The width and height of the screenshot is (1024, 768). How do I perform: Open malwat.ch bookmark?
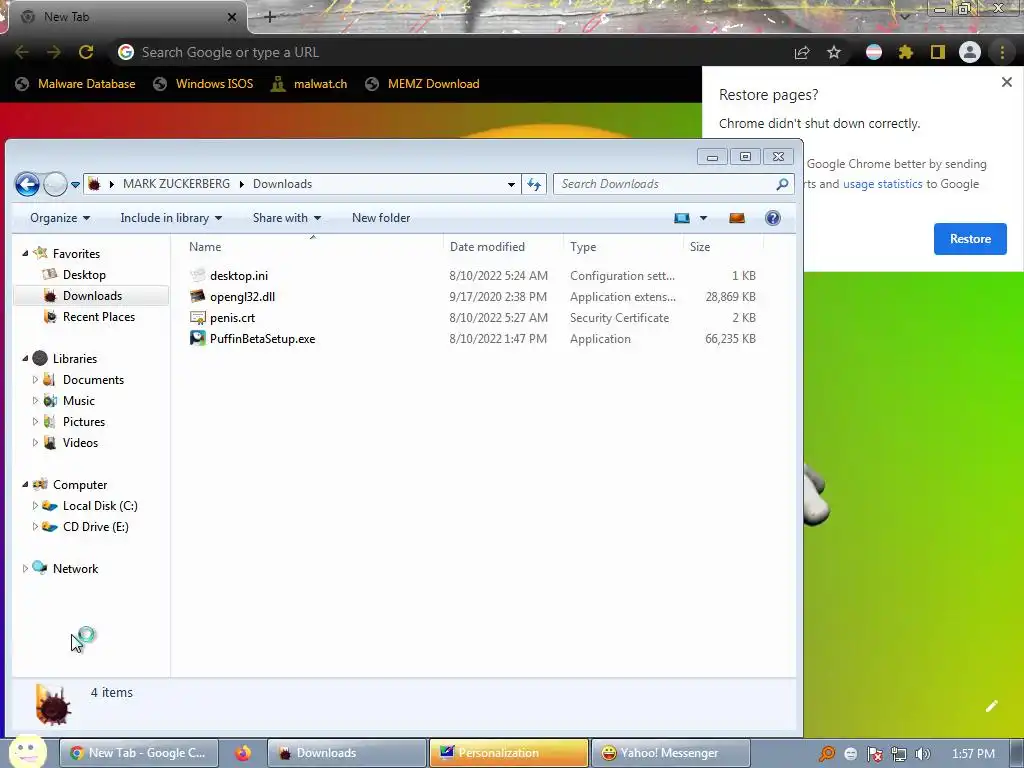[x=310, y=84]
